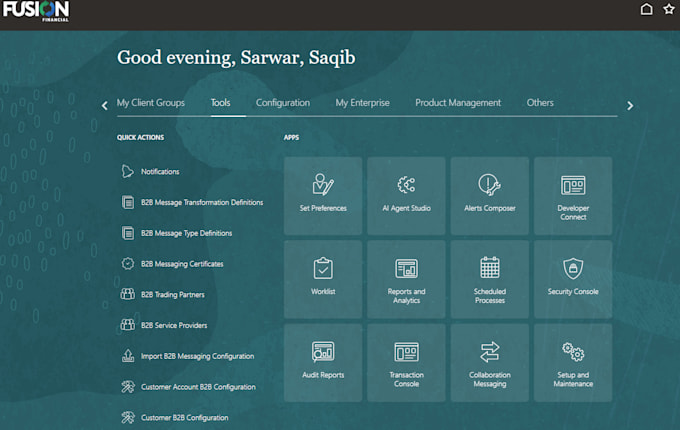Launch AI Agent Studio app
Screen dimensions: 680x430
click(x=406, y=196)
